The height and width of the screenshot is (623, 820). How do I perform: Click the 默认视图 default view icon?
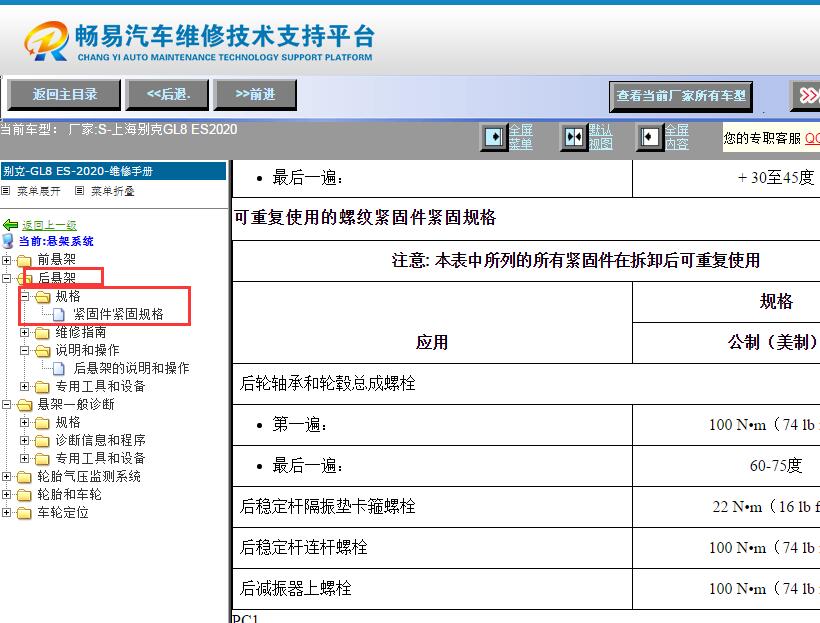(574, 138)
